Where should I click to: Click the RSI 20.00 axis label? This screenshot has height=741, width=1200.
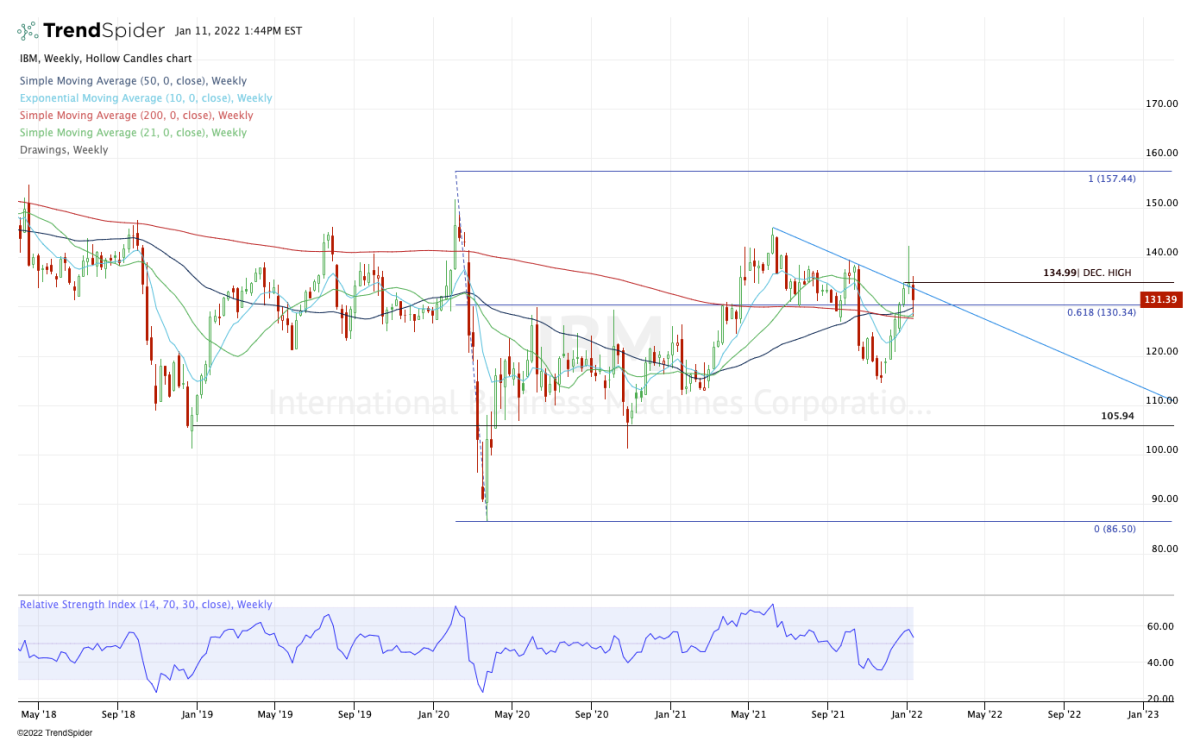(1158, 699)
